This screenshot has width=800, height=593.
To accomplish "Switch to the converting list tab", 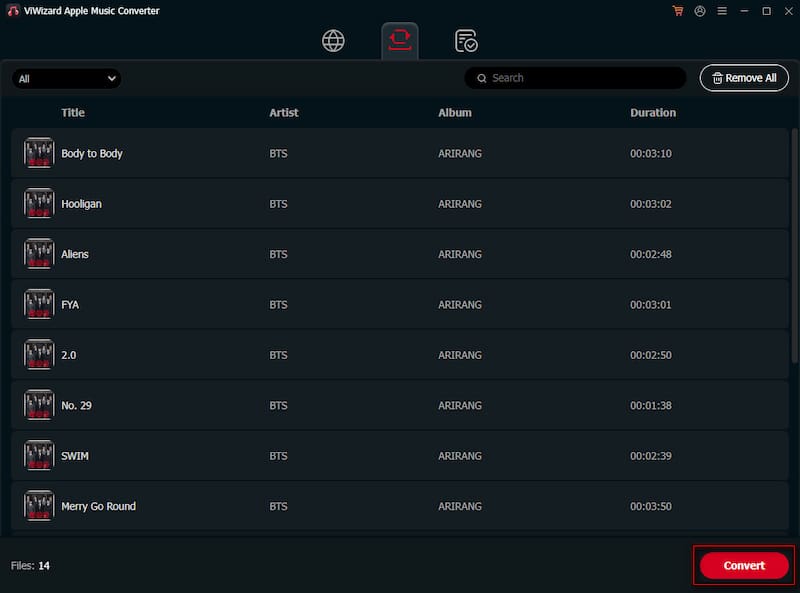I will coord(399,41).
